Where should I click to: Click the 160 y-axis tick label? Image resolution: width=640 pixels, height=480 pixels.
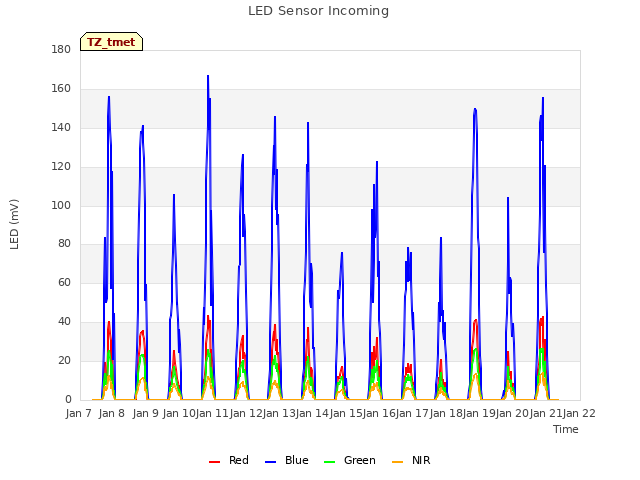tap(61, 89)
